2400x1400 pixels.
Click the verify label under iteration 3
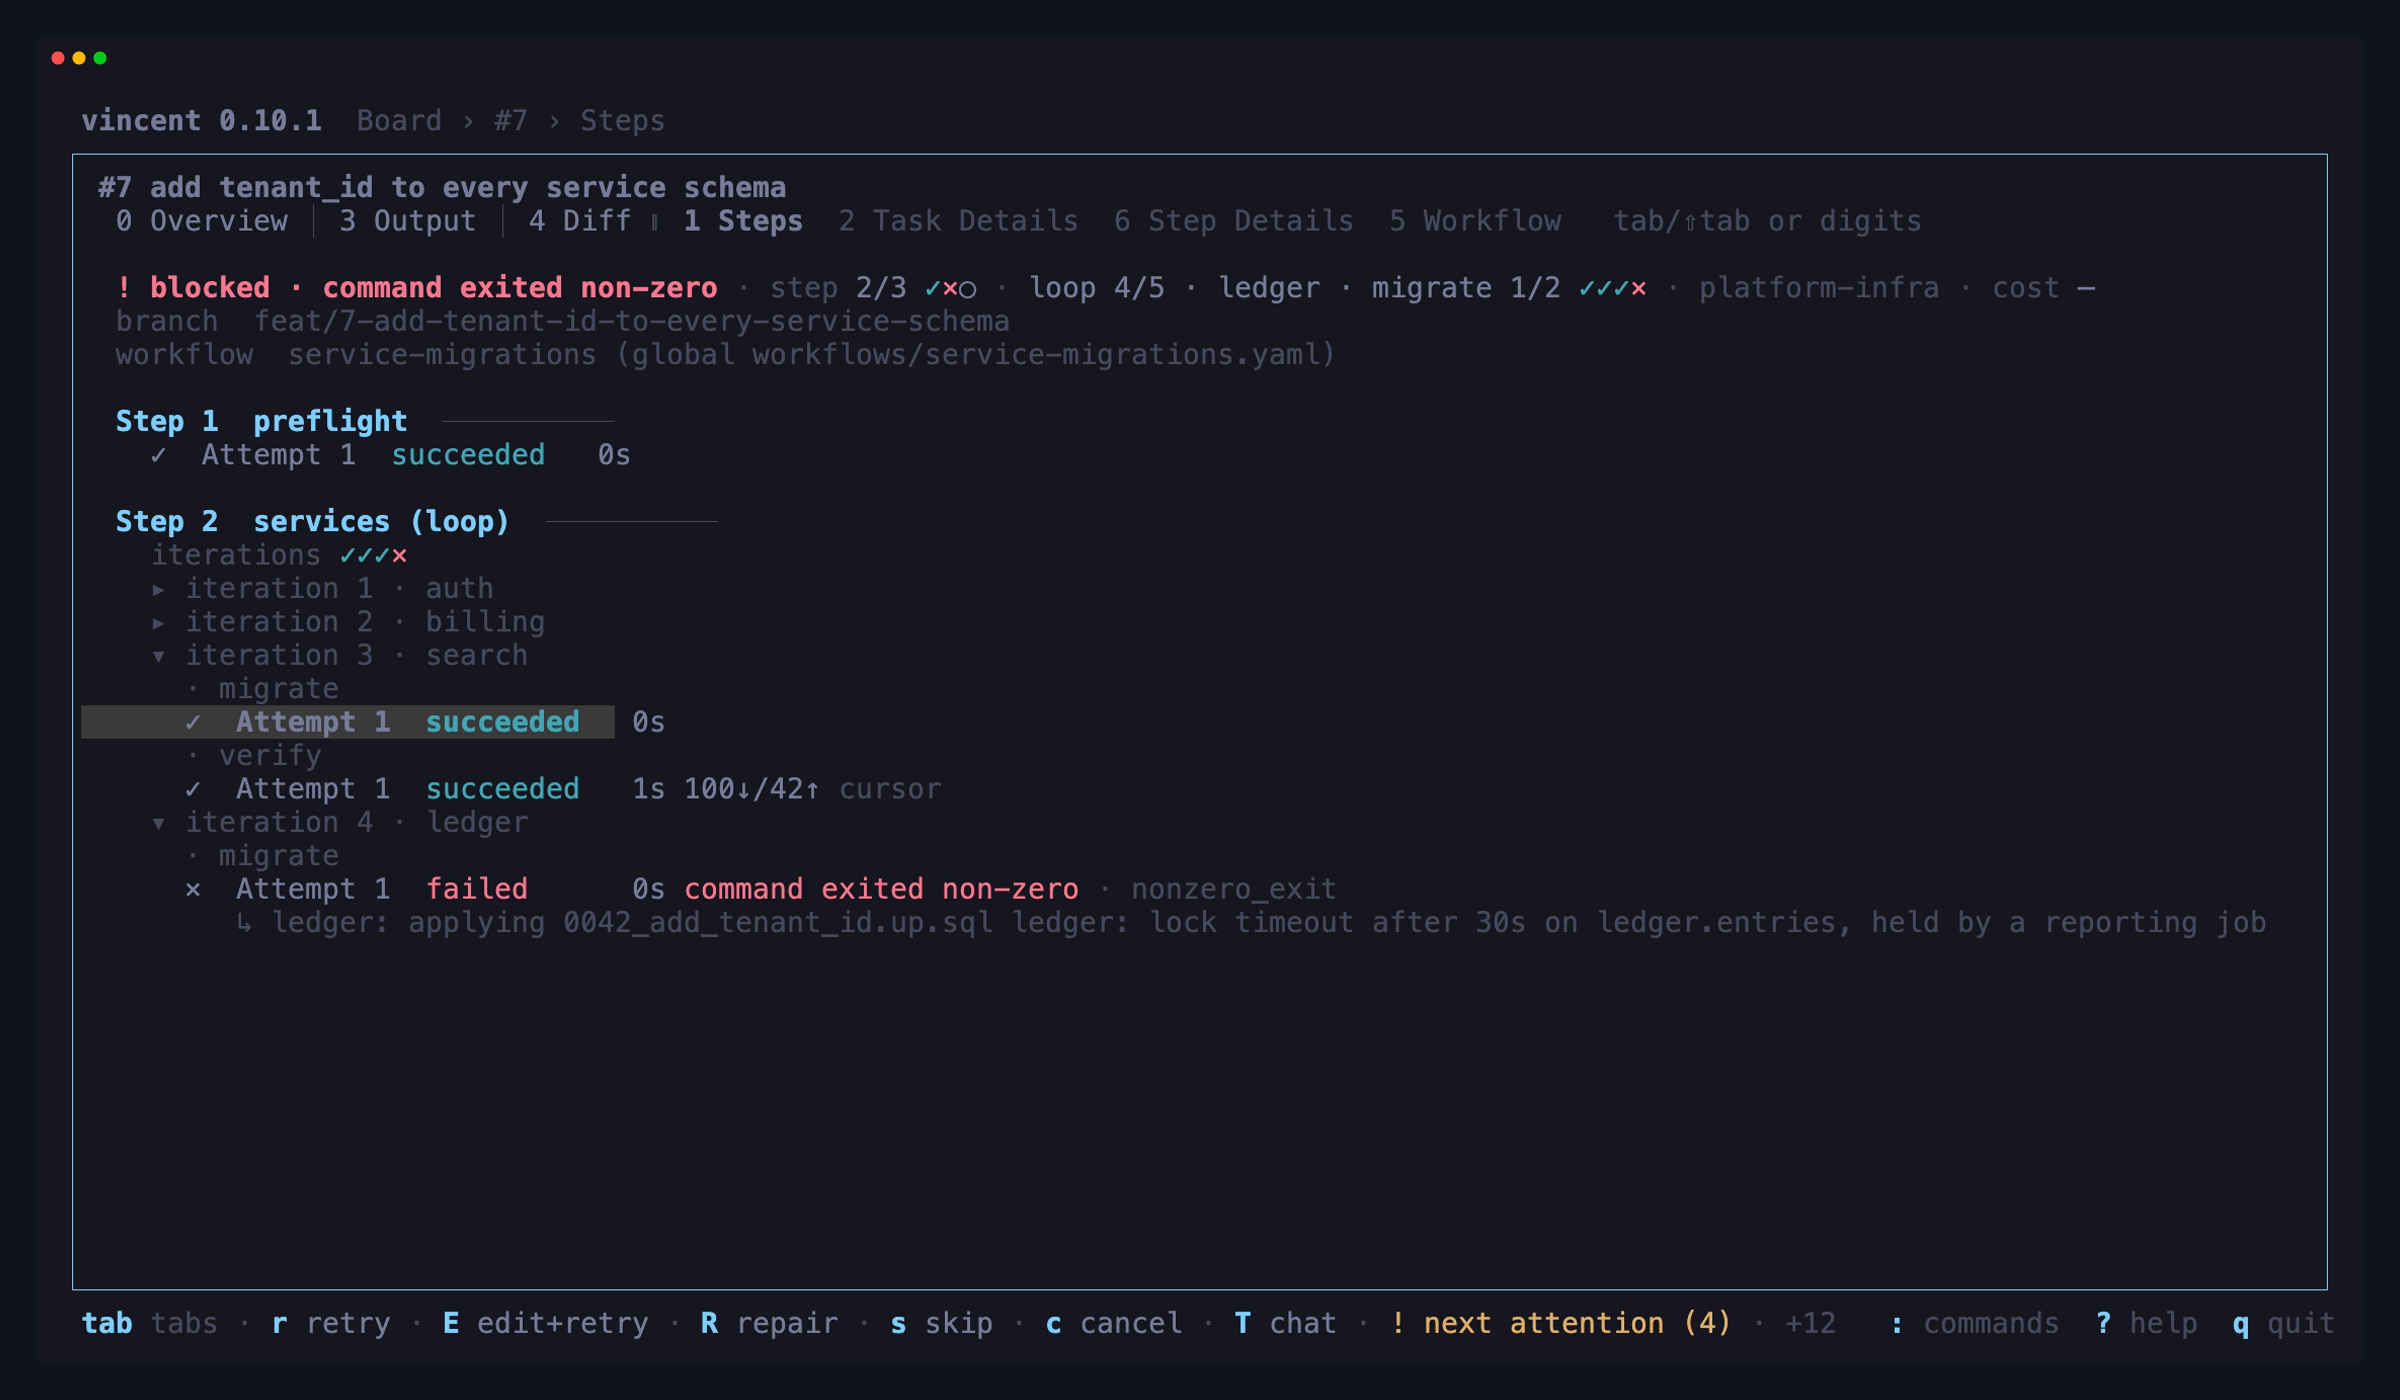point(270,756)
